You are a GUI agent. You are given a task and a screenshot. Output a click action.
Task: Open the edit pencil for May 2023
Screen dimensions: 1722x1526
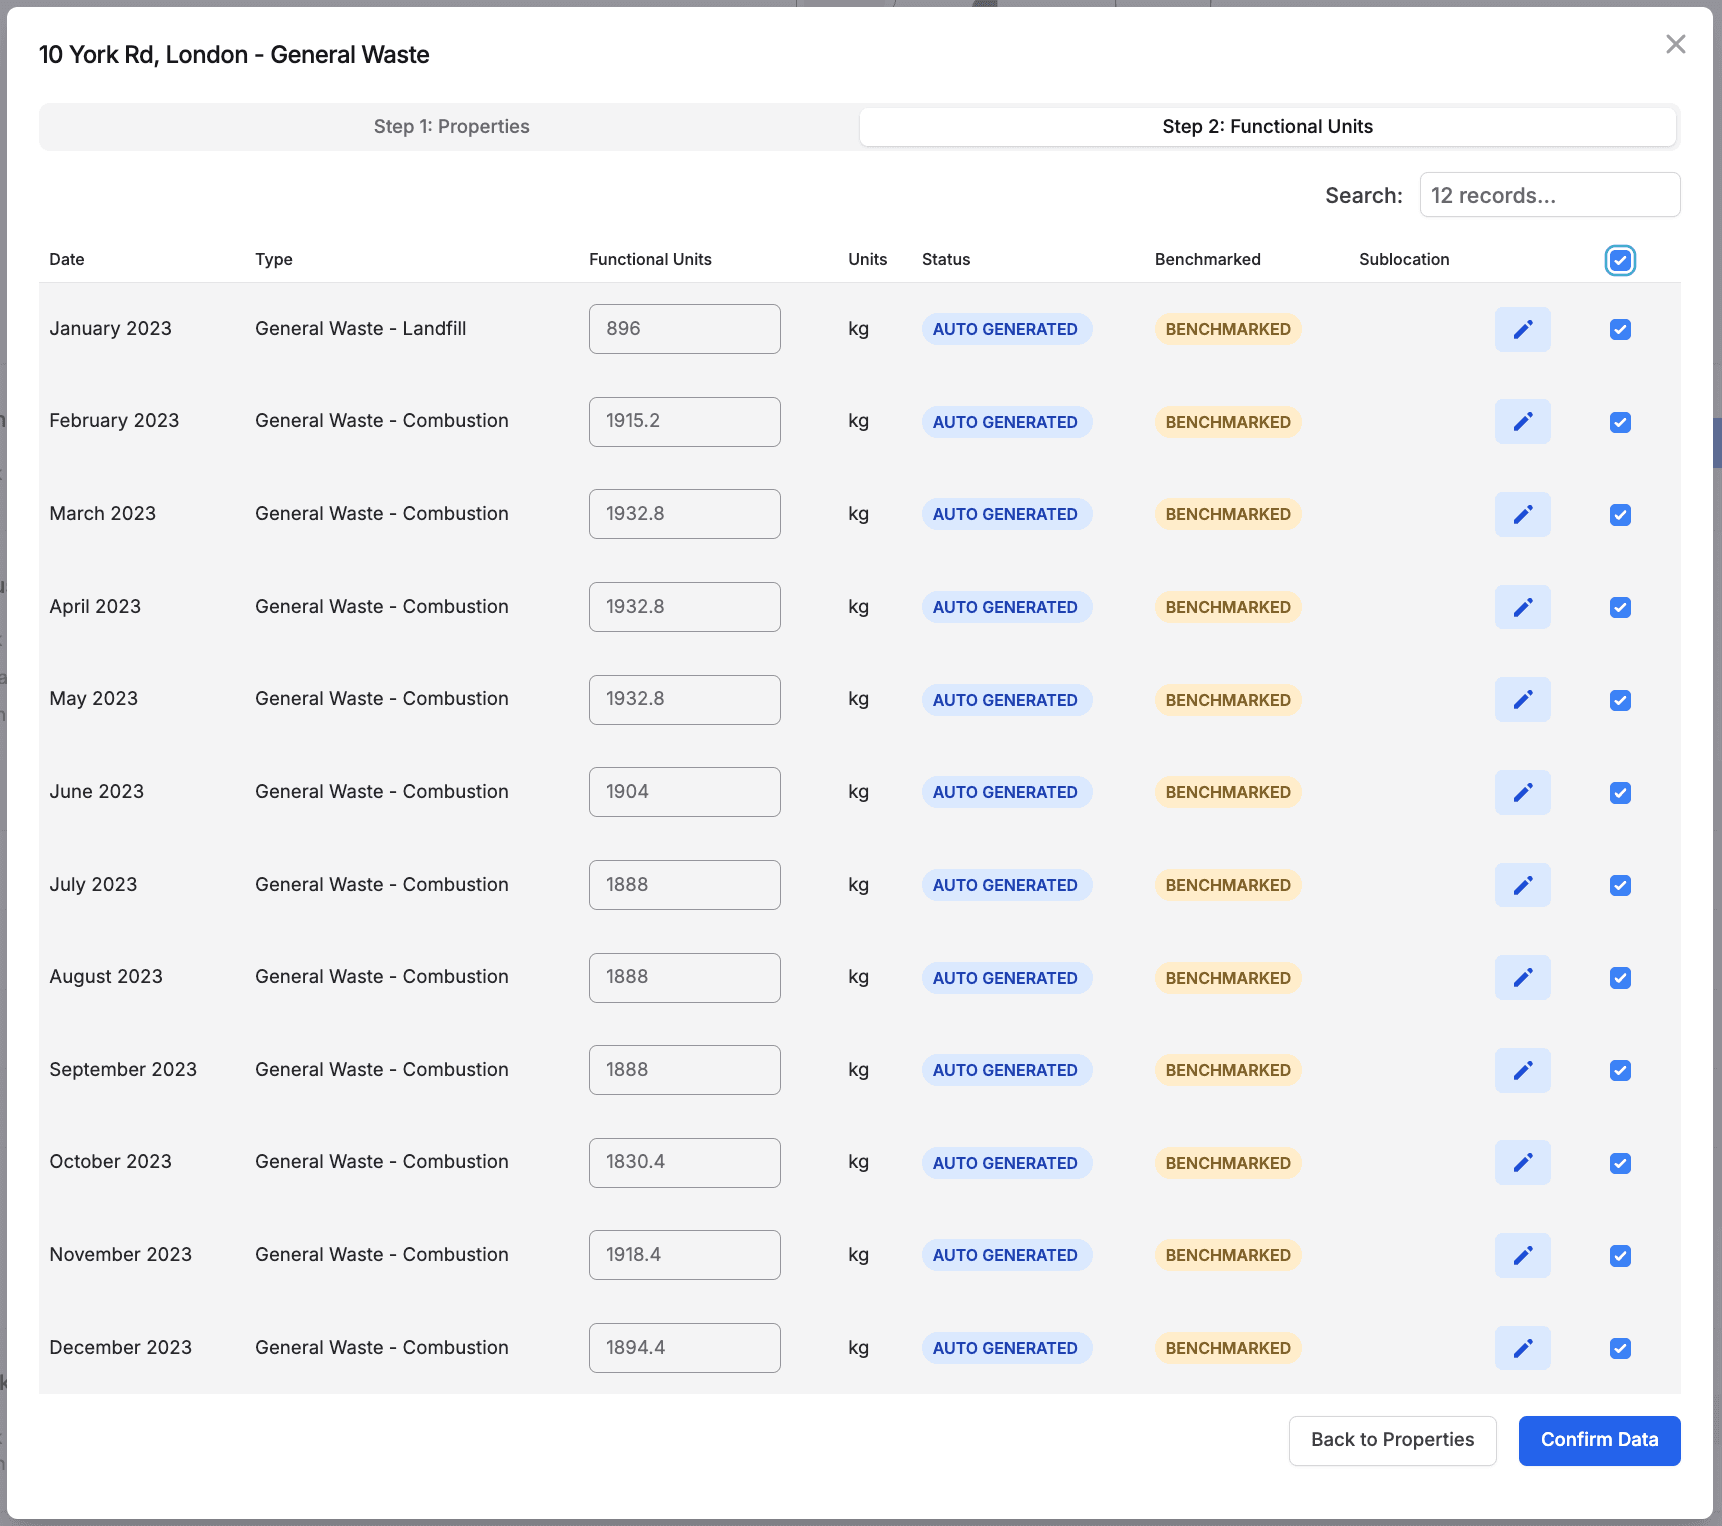click(1522, 700)
